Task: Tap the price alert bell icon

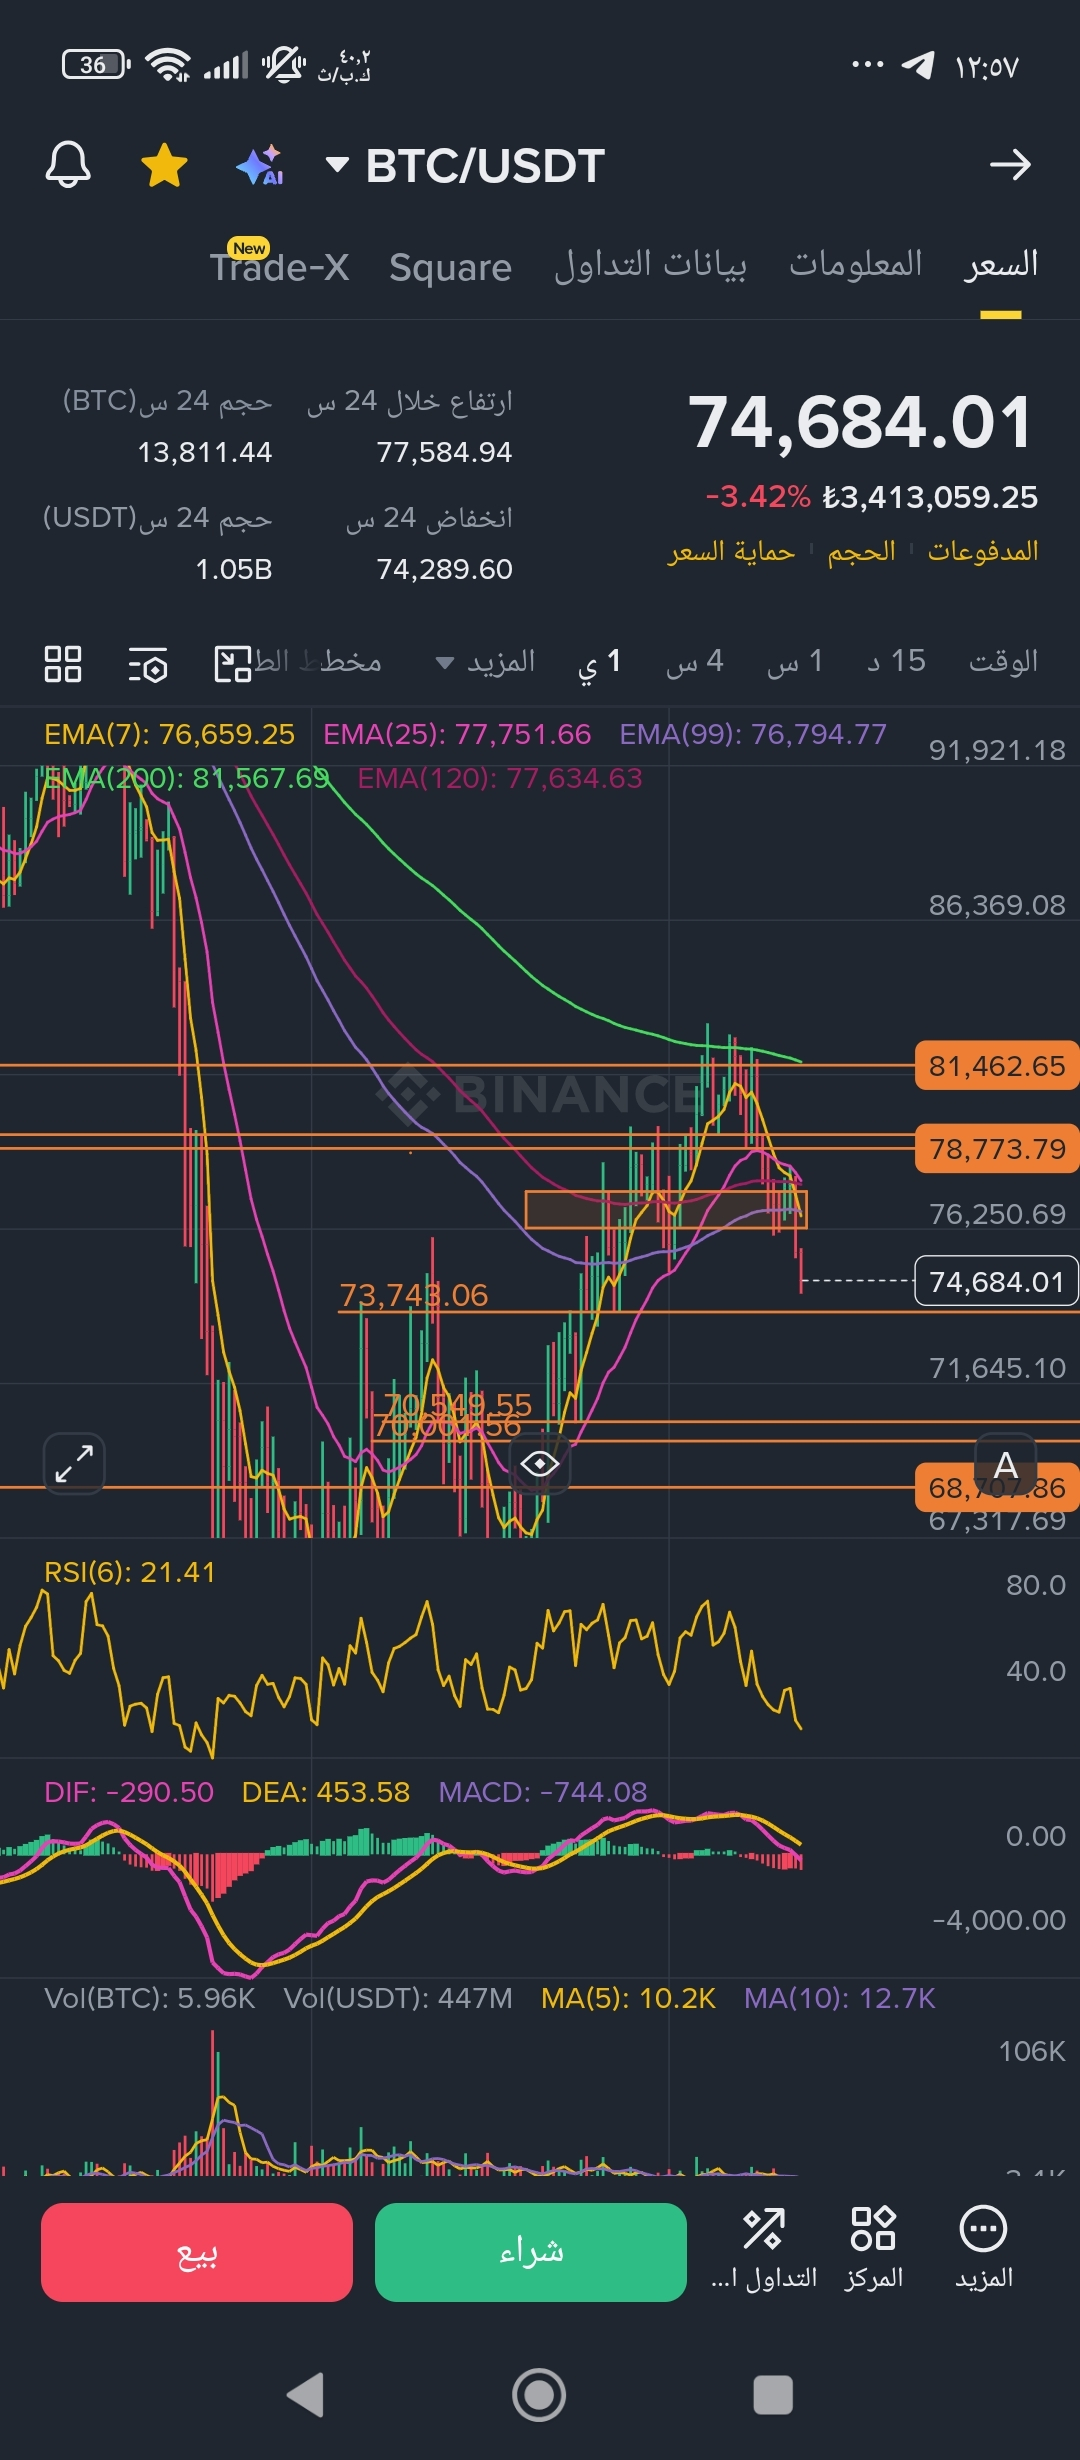Action: pyautogui.click(x=68, y=165)
